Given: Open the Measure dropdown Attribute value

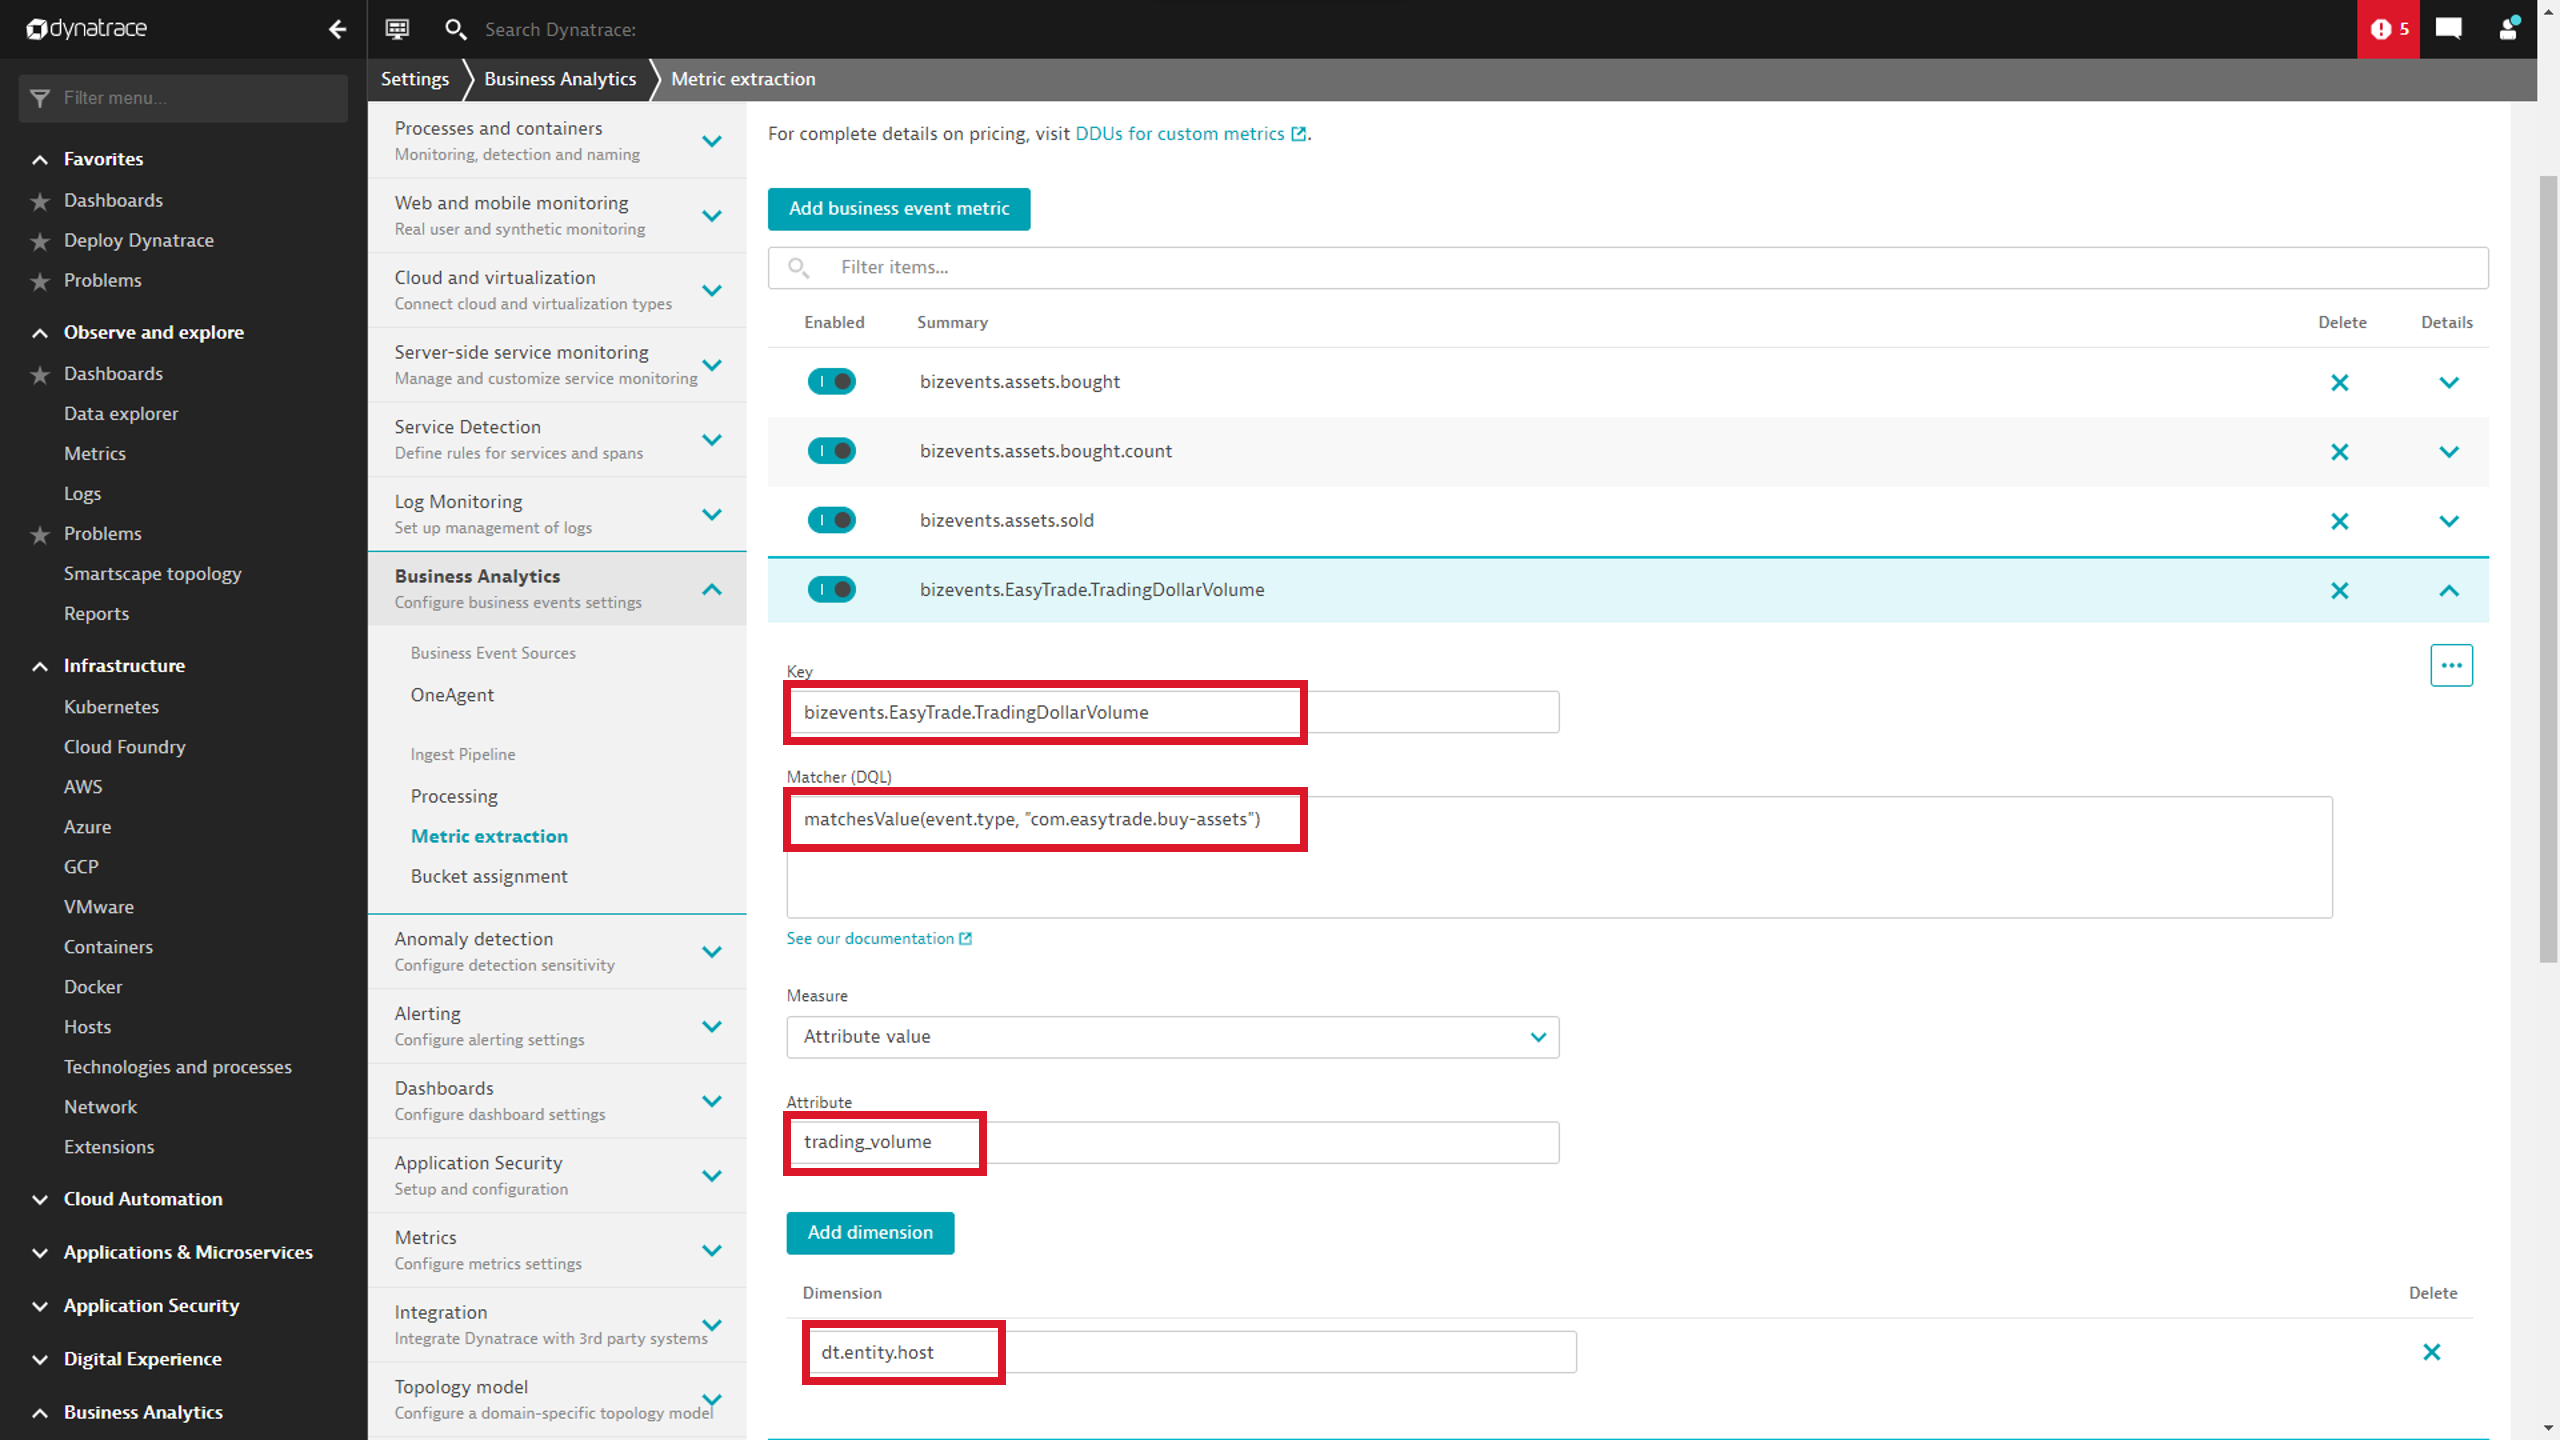Looking at the screenshot, I should (x=1173, y=1037).
